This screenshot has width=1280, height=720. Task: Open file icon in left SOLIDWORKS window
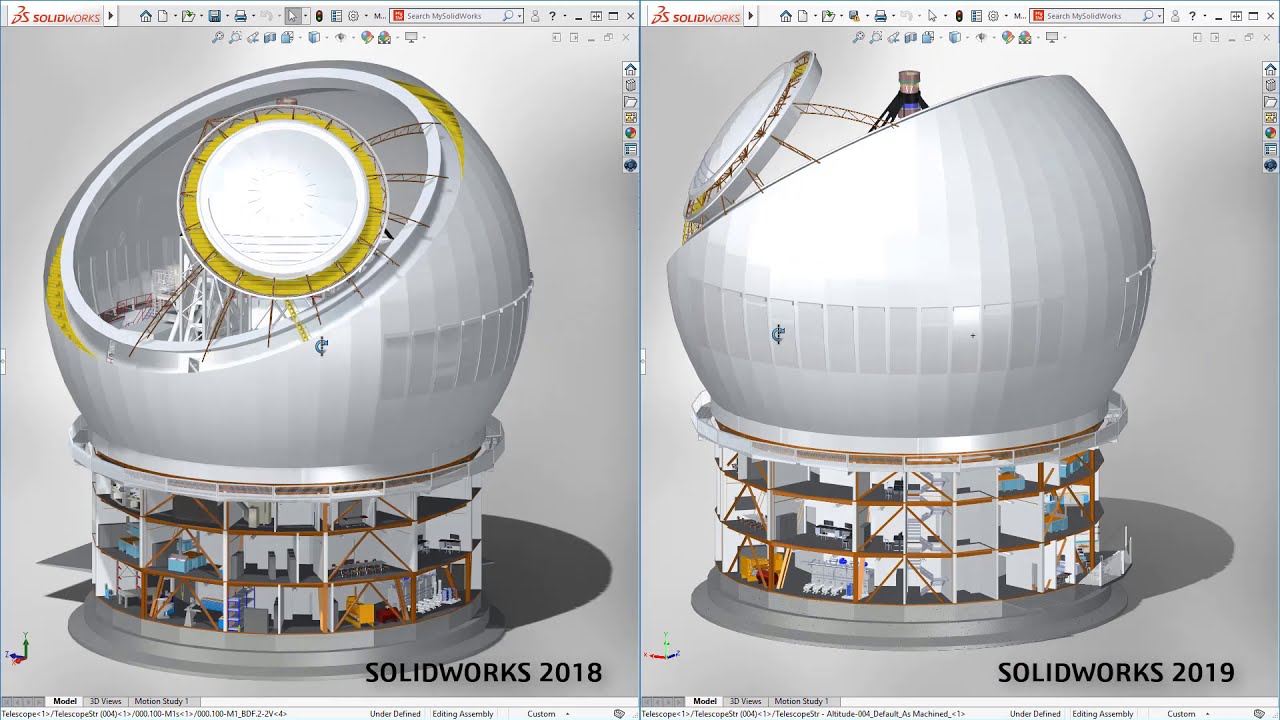tap(188, 16)
